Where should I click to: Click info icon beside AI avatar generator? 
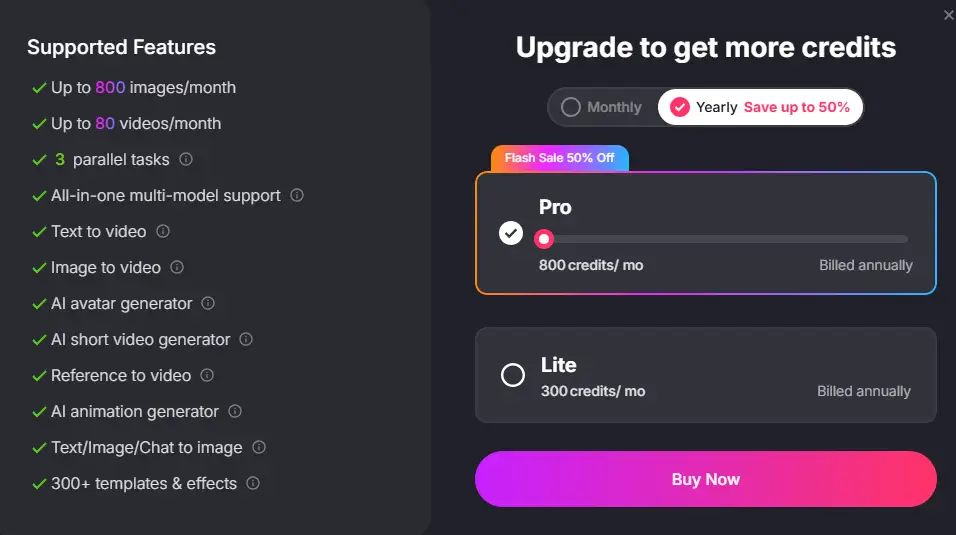click(208, 303)
